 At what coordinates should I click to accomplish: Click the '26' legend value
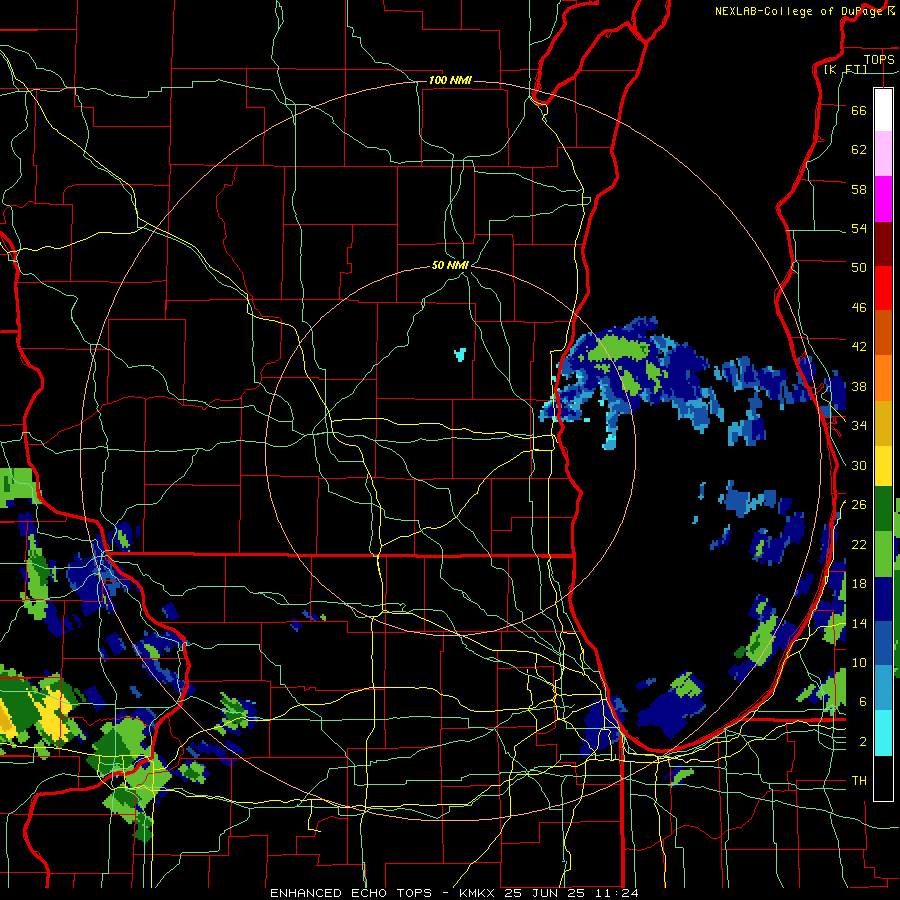pyautogui.click(x=859, y=505)
